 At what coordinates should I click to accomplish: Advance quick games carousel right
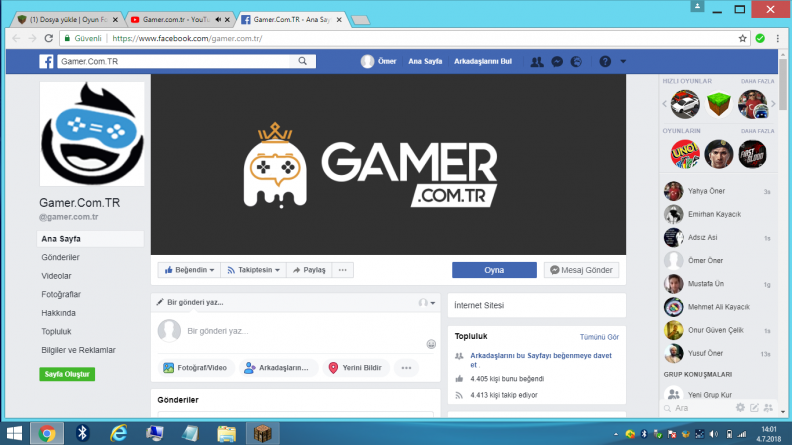(773, 104)
